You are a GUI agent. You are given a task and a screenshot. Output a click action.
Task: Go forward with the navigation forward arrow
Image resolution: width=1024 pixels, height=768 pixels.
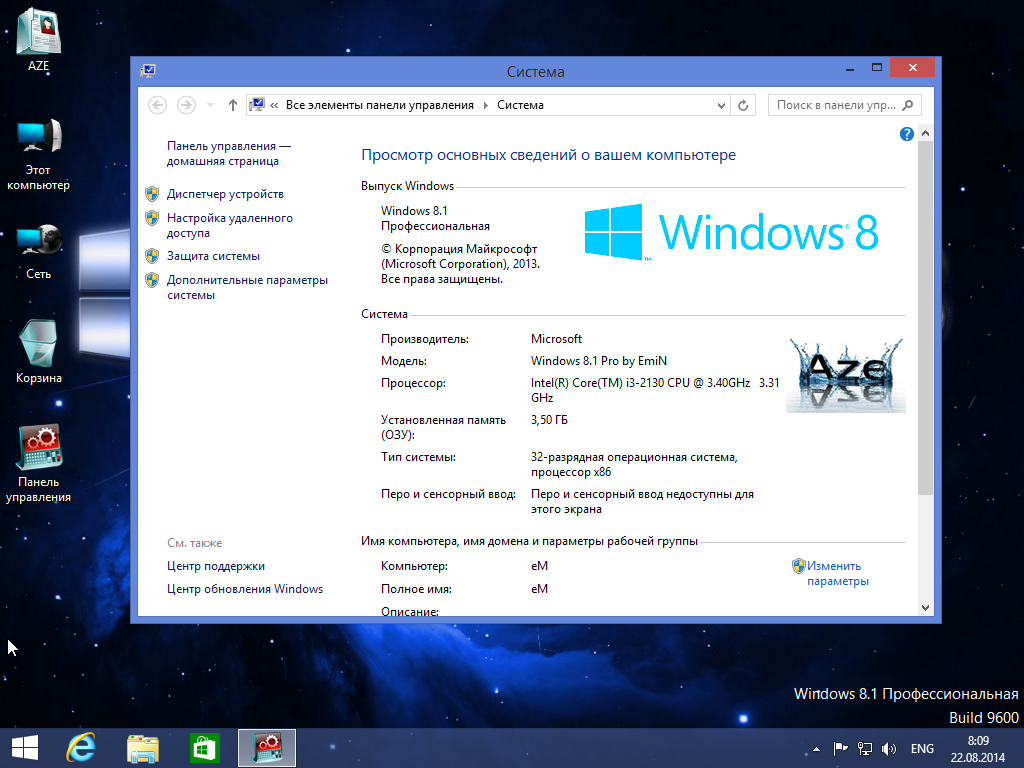(x=186, y=105)
